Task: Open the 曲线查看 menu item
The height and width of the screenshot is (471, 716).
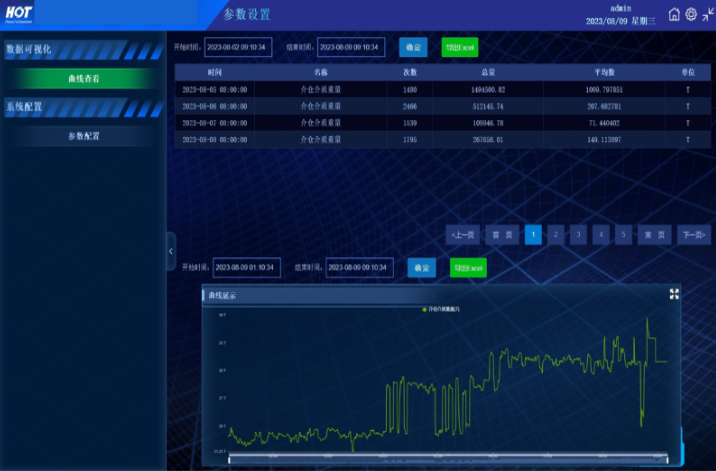Action: pos(84,79)
